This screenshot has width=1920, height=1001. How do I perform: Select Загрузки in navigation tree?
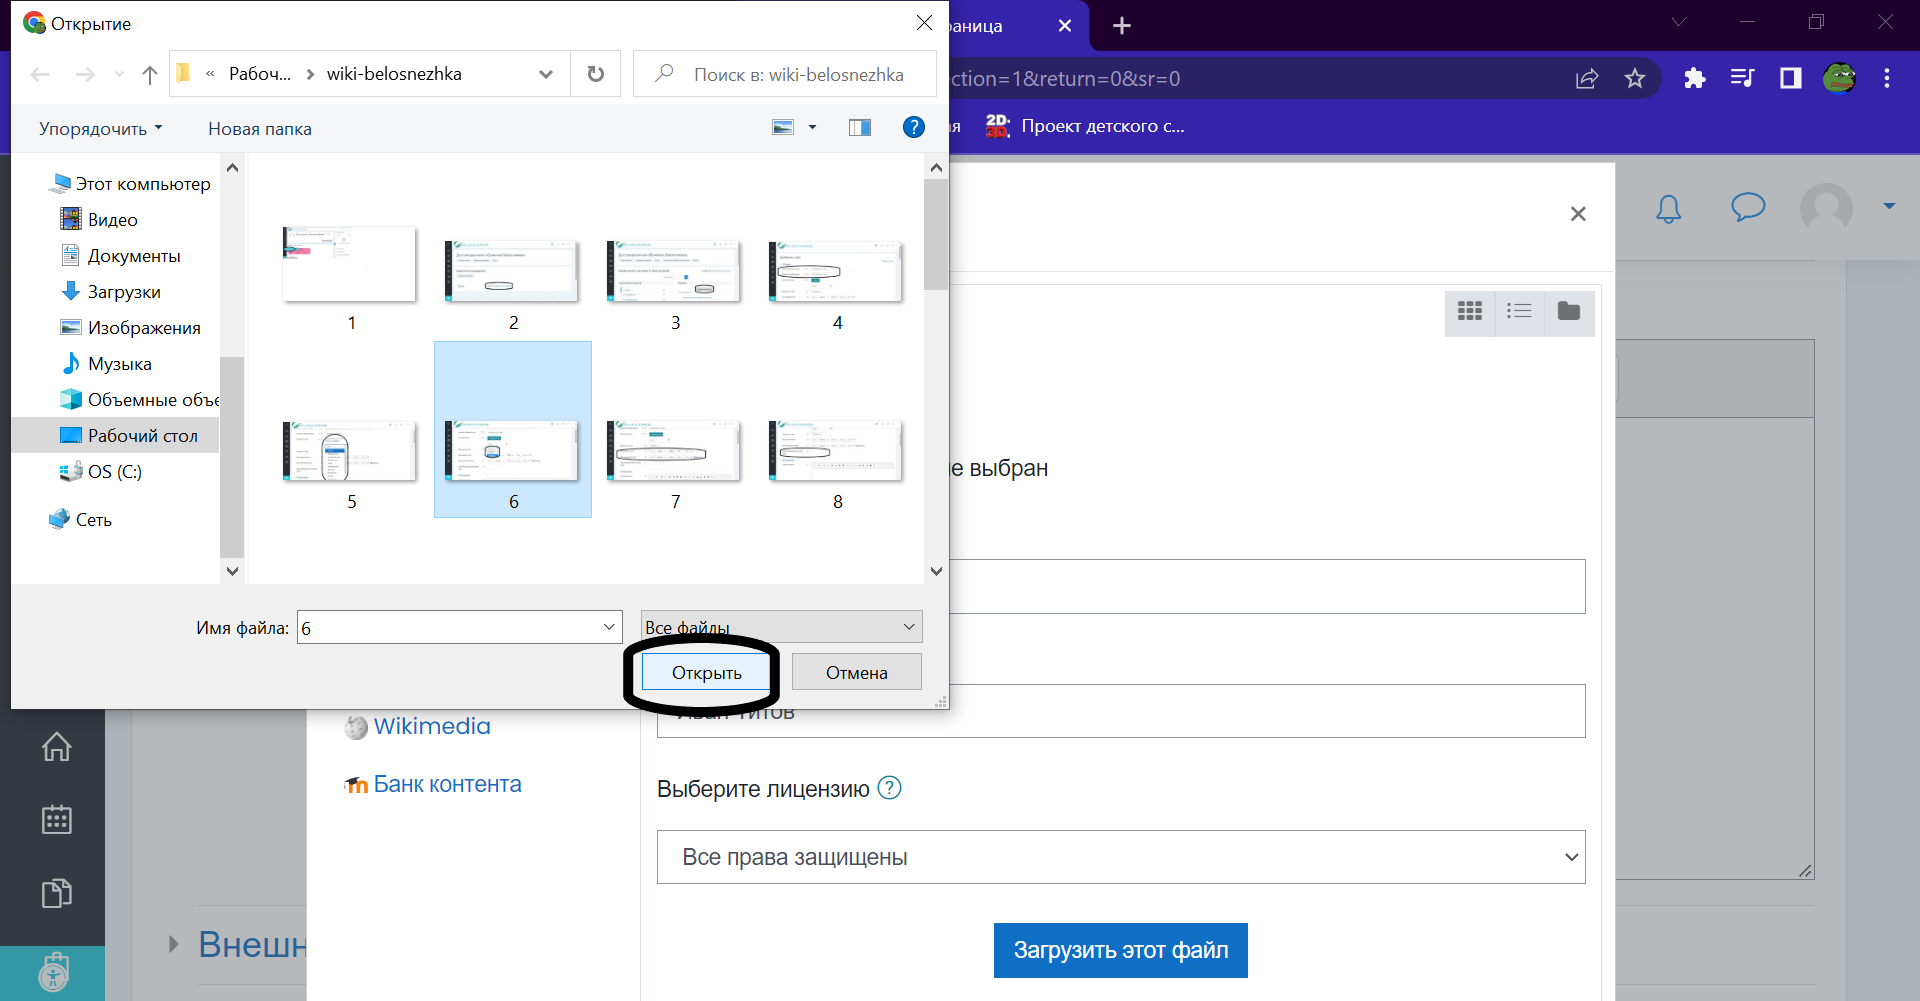(124, 292)
